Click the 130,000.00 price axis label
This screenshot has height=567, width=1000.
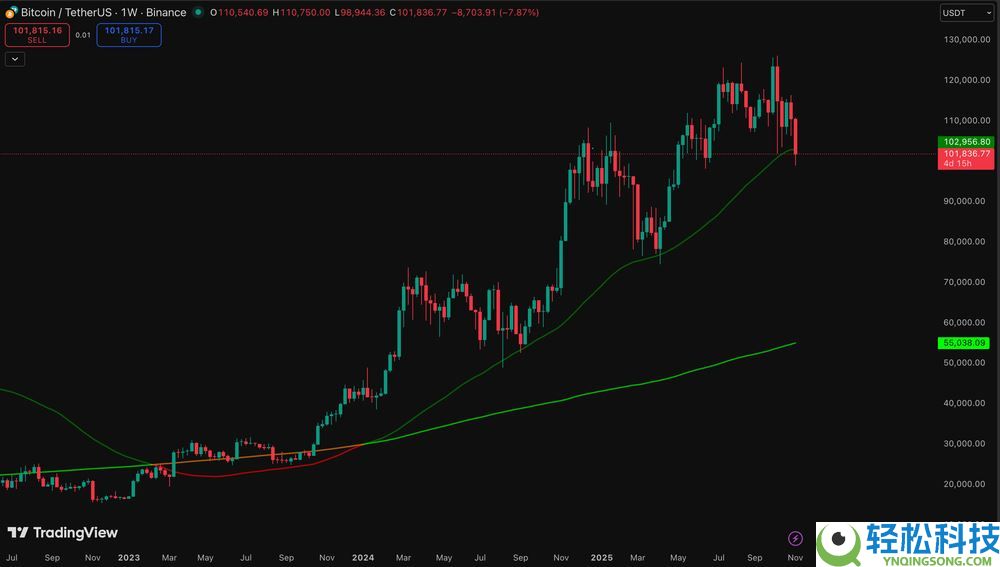pos(967,40)
